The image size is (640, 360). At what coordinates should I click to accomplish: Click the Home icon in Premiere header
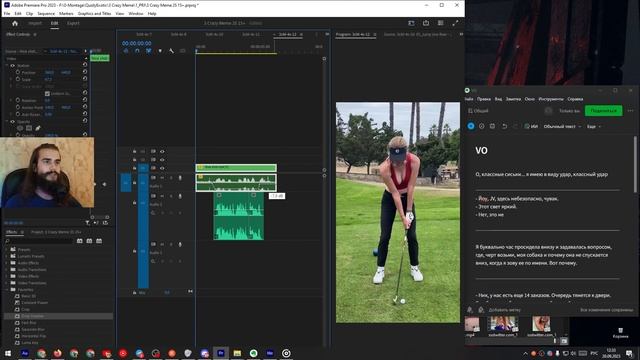click(15, 23)
